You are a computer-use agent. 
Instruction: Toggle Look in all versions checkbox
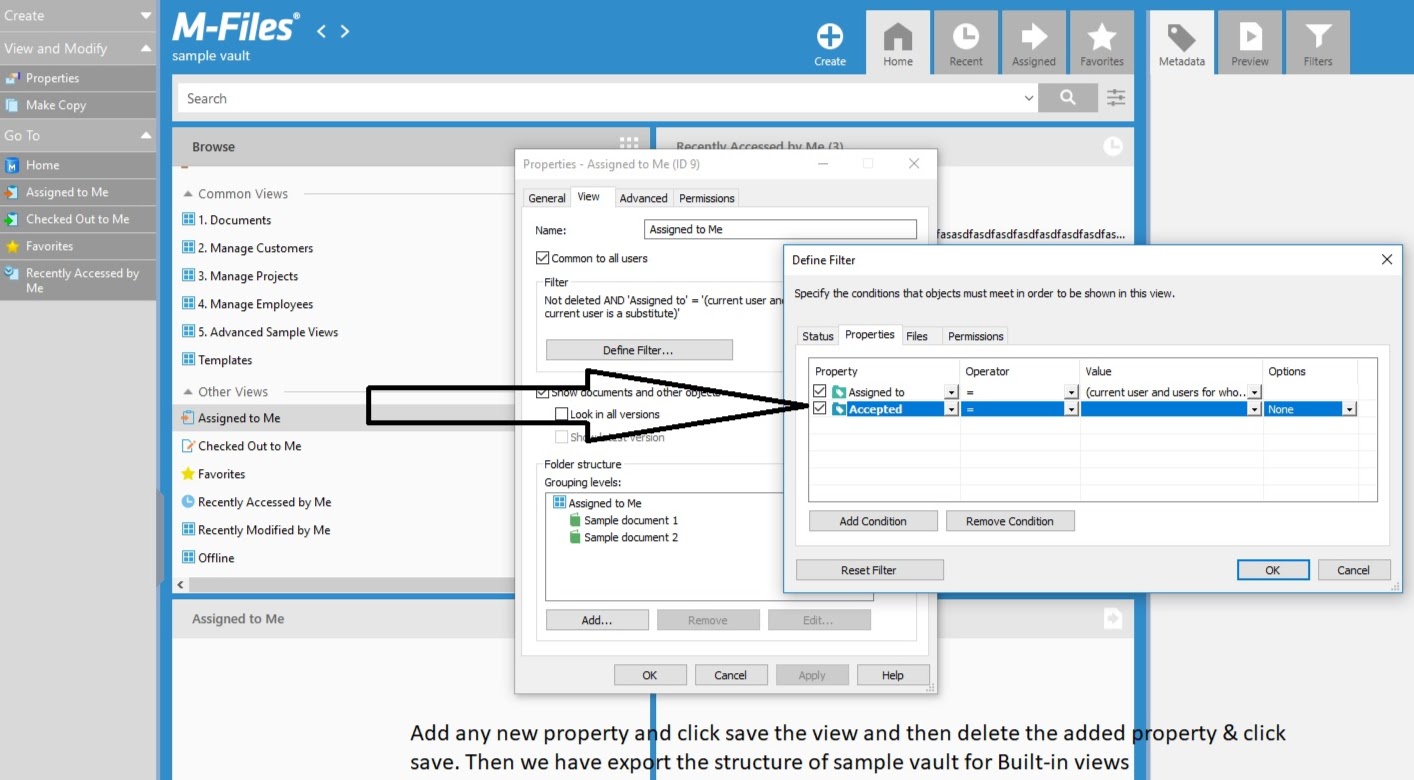click(562, 414)
